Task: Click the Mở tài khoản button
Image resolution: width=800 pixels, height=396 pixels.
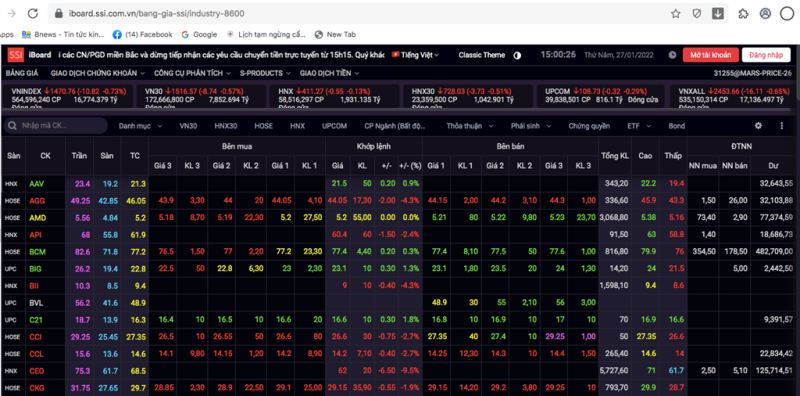Action: tap(710, 55)
